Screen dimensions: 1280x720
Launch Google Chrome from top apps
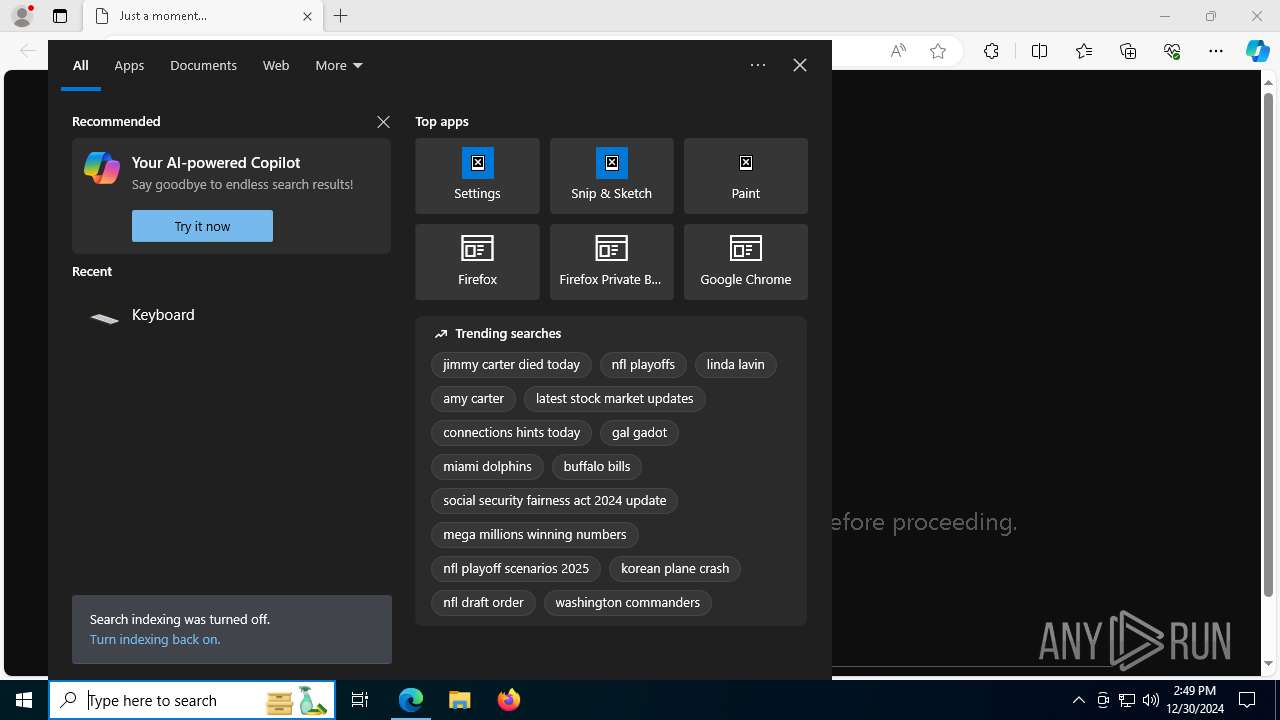coord(745,262)
